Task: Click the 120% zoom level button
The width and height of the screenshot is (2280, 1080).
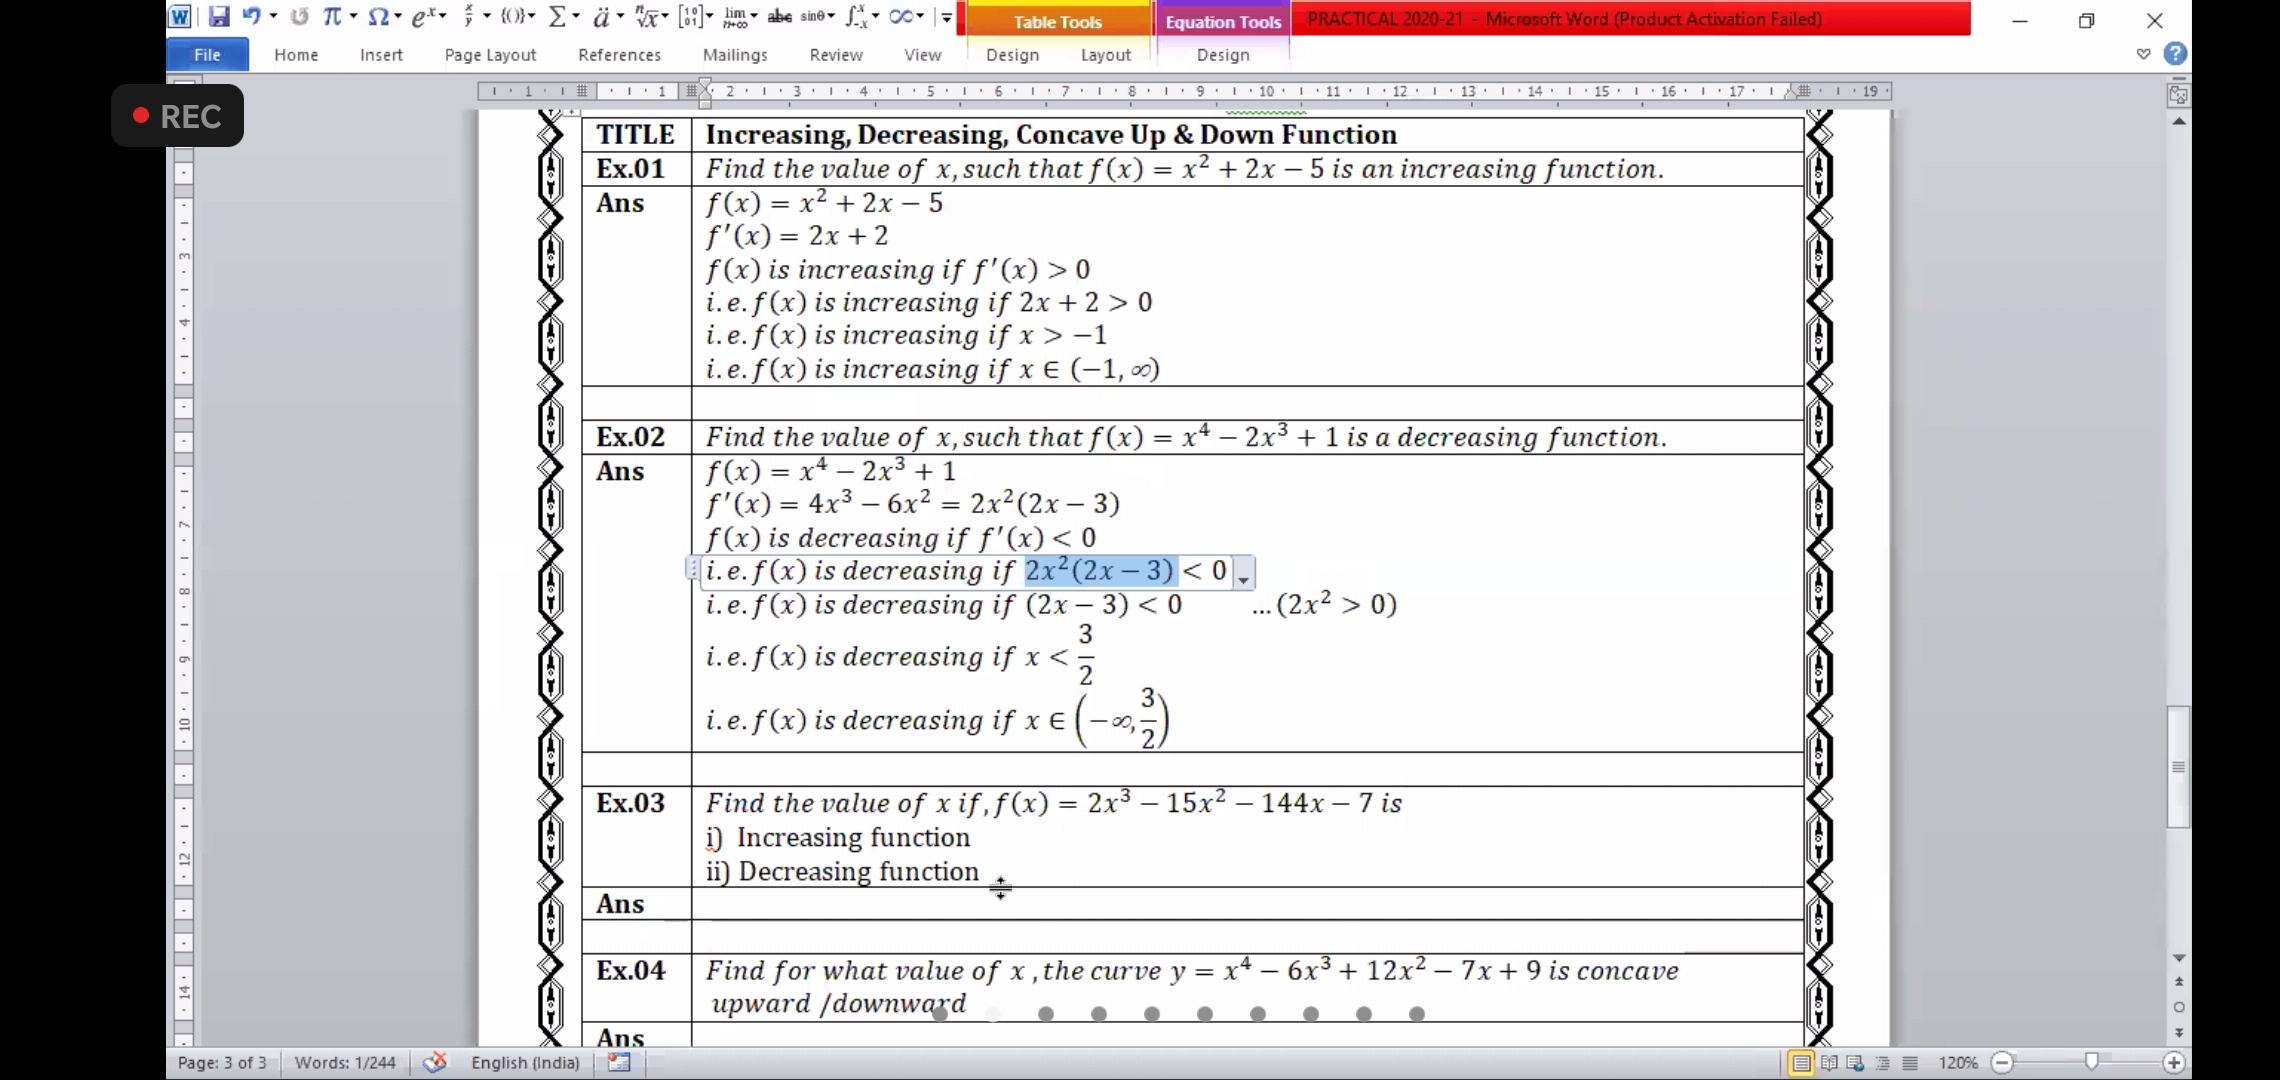Action: click(x=1957, y=1063)
